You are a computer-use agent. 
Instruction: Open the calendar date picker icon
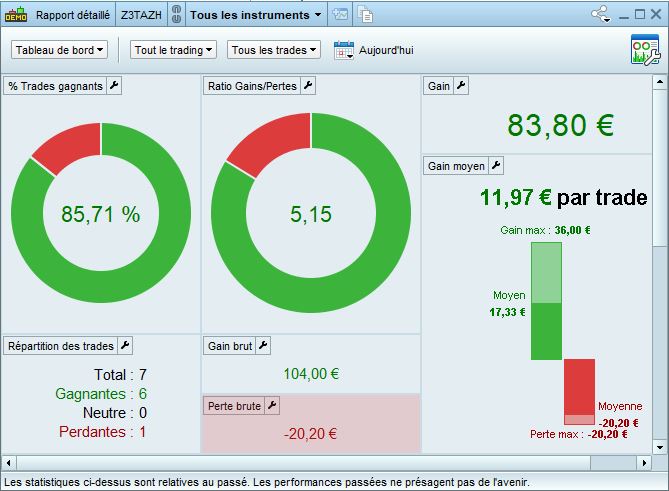point(343,50)
